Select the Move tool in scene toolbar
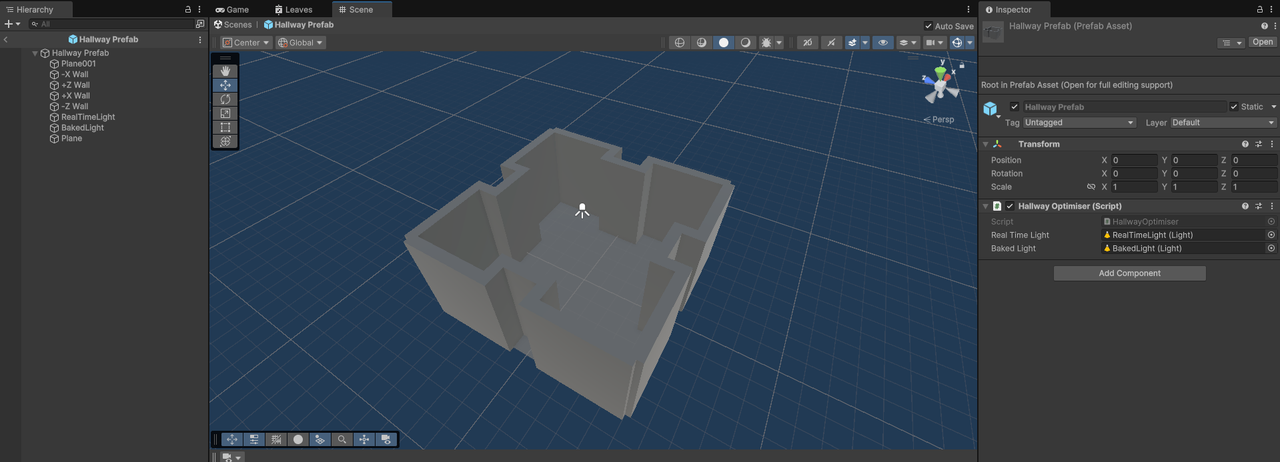This screenshot has height=462, width=1280. tap(226, 85)
